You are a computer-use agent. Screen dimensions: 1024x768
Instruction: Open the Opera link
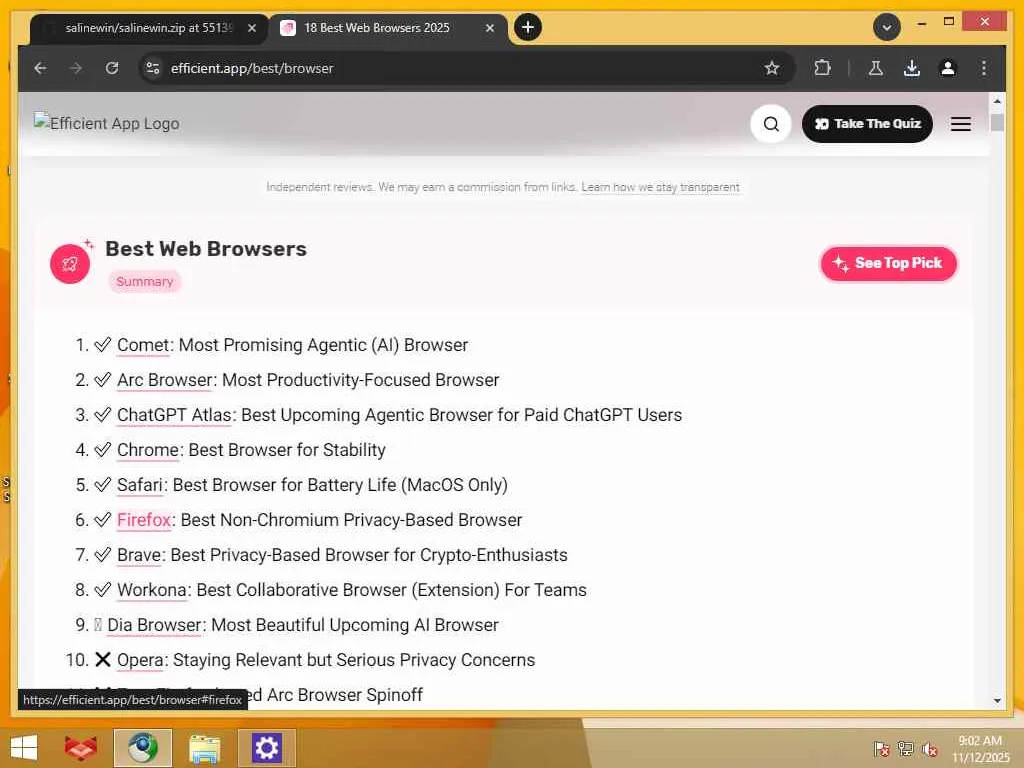(x=140, y=660)
